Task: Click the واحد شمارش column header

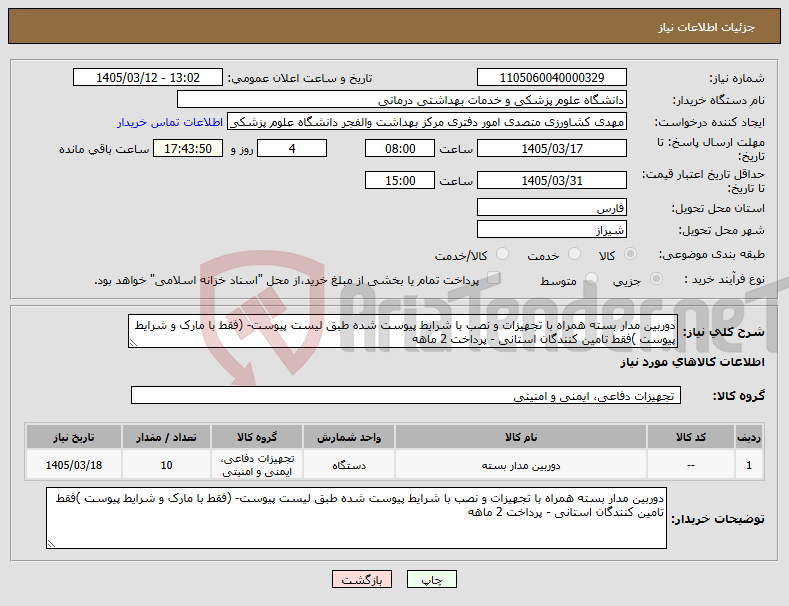Action: pos(349,437)
